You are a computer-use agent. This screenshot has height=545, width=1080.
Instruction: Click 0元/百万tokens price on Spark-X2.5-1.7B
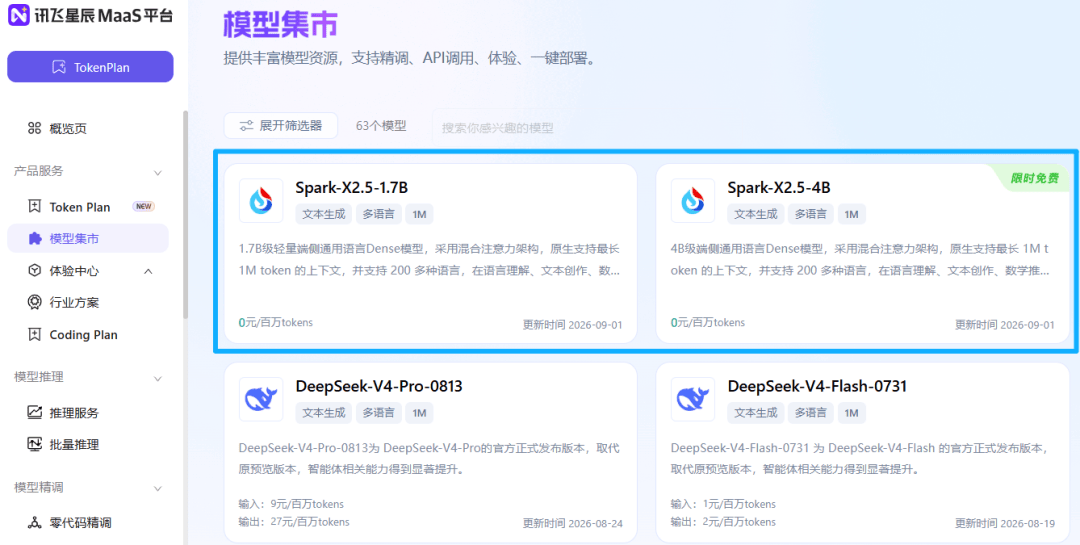tap(276, 322)
